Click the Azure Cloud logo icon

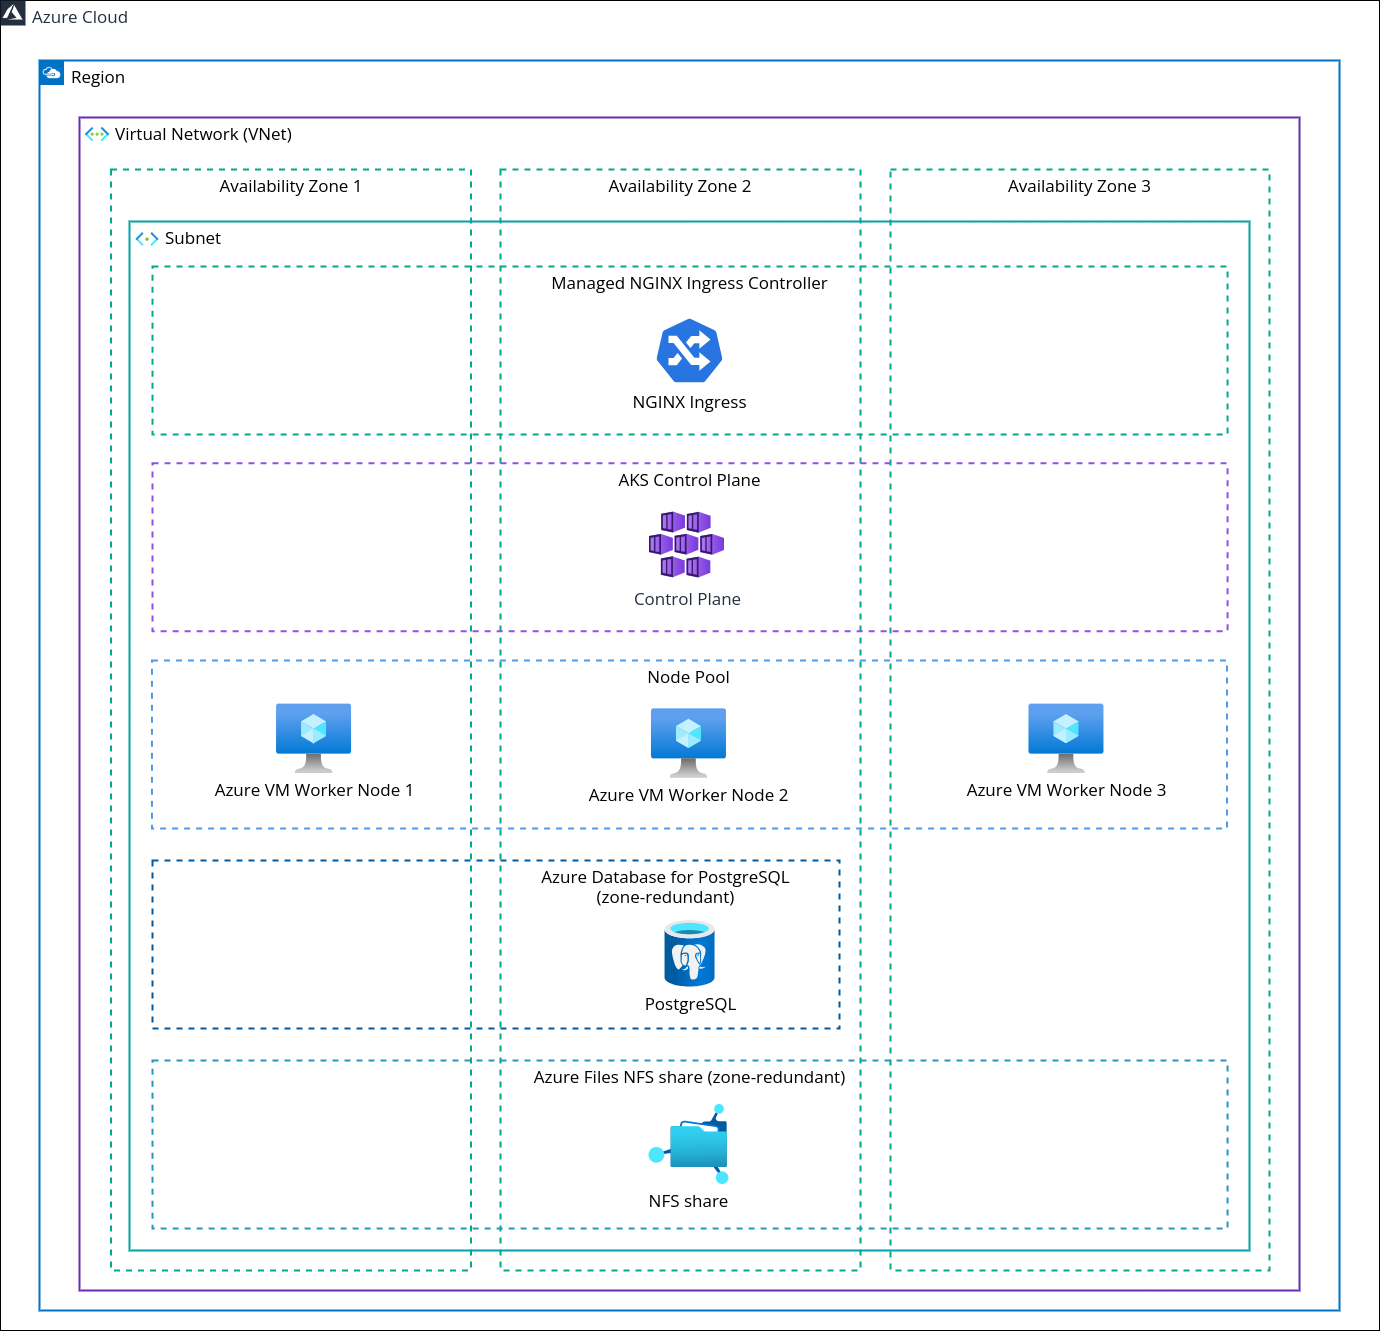13,13
